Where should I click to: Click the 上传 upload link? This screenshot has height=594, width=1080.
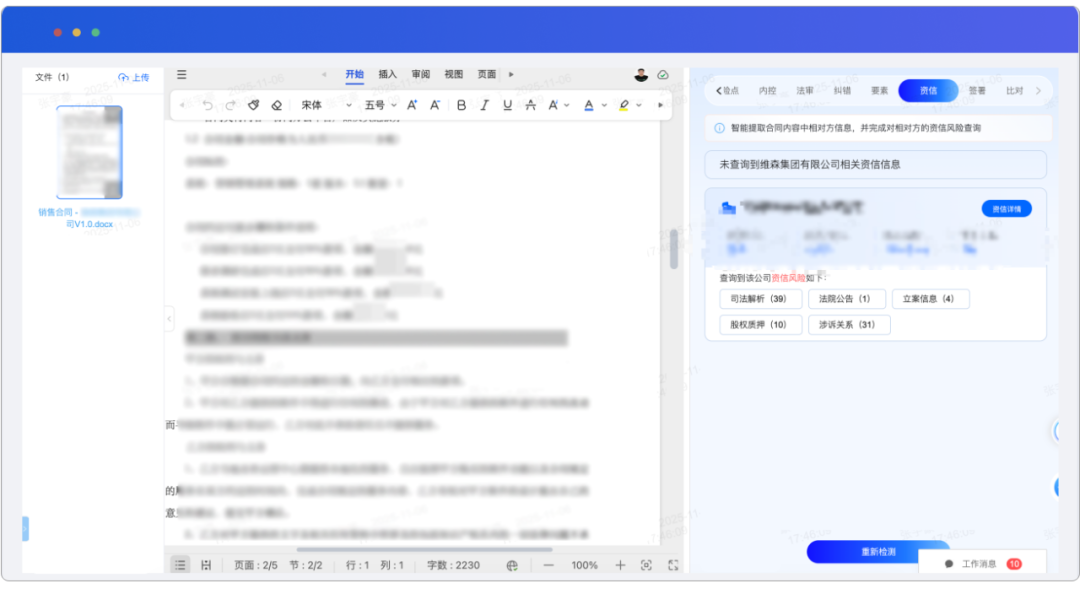tap(134, 77)
